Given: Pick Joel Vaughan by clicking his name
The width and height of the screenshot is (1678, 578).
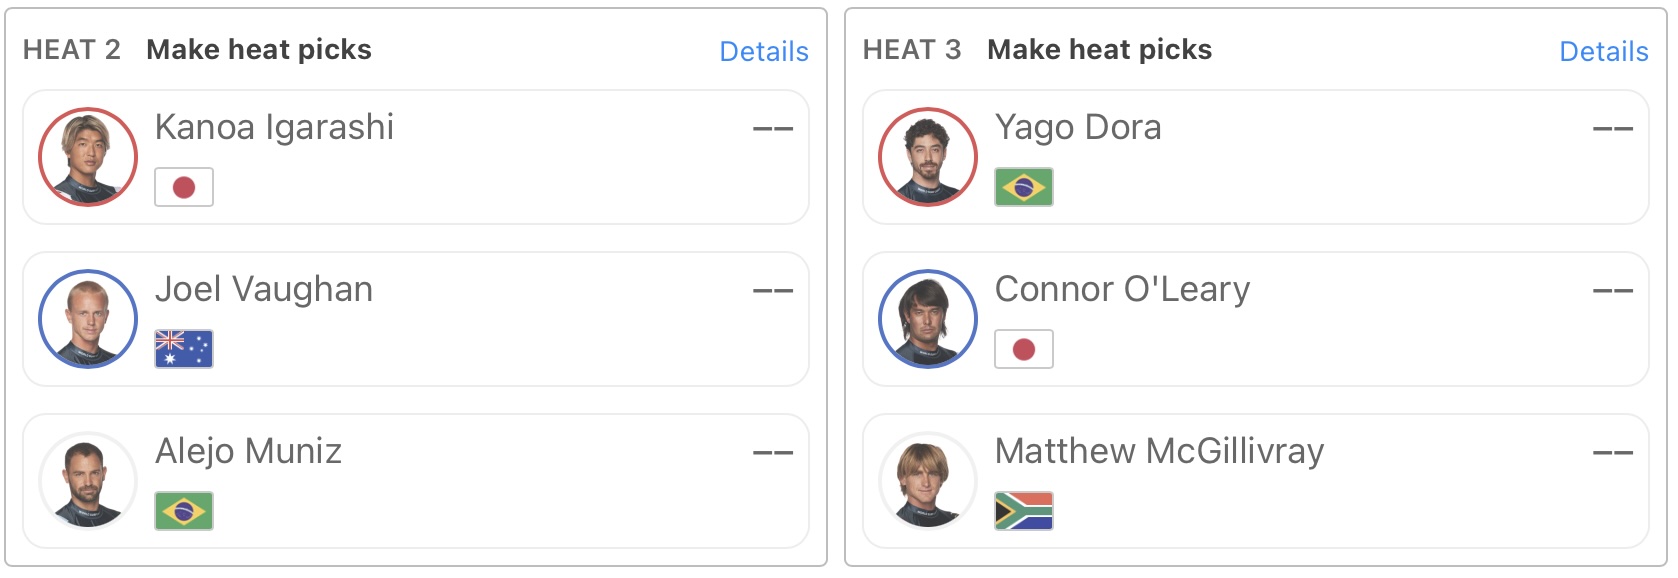Looking at the screenshot, I should [x=264, y=289].
